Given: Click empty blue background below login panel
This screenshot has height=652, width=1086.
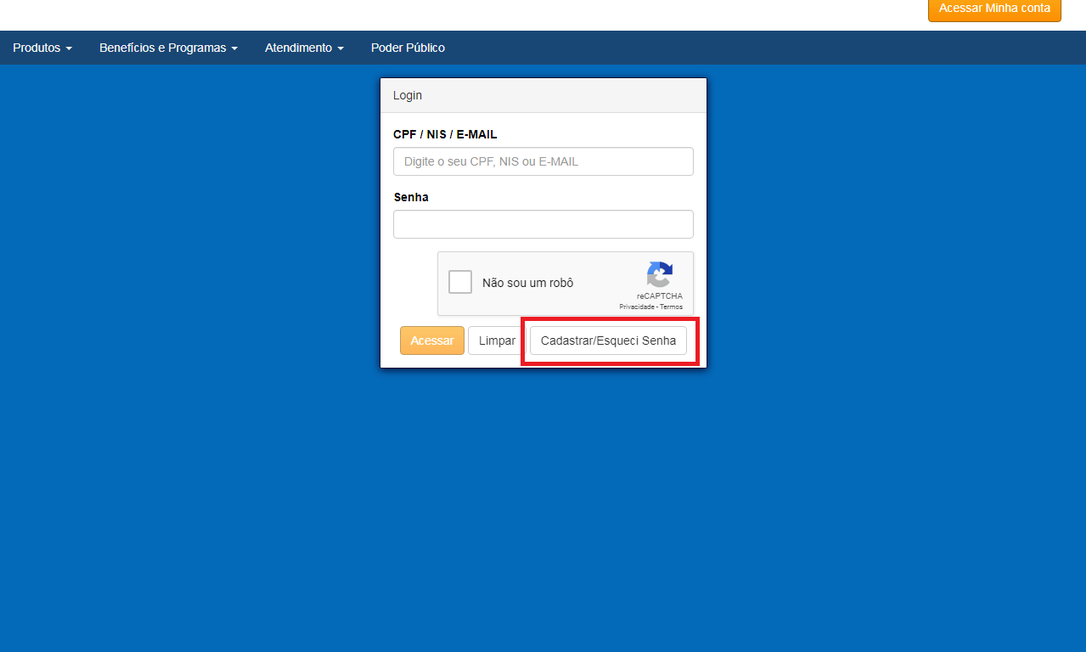Looking at the screenshot, I should pyautogui.click(x=543, y=500).
